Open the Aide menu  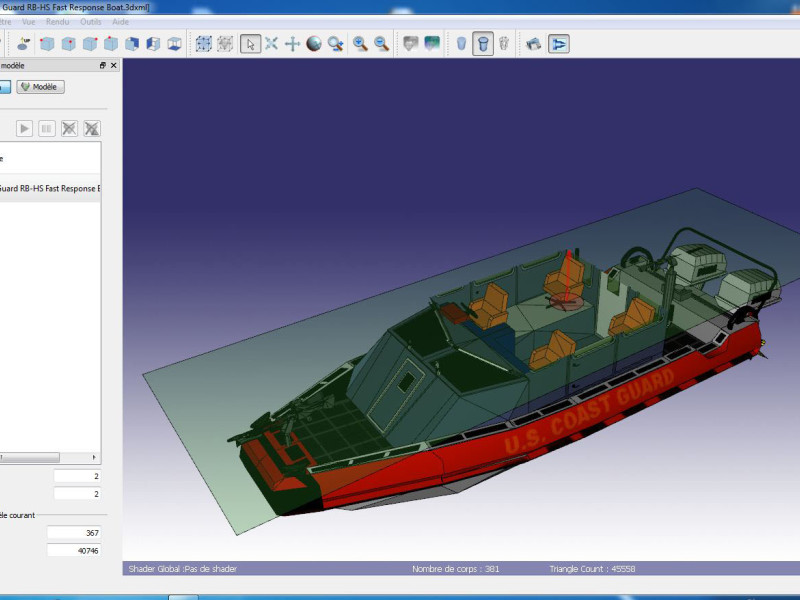point(120,22)
